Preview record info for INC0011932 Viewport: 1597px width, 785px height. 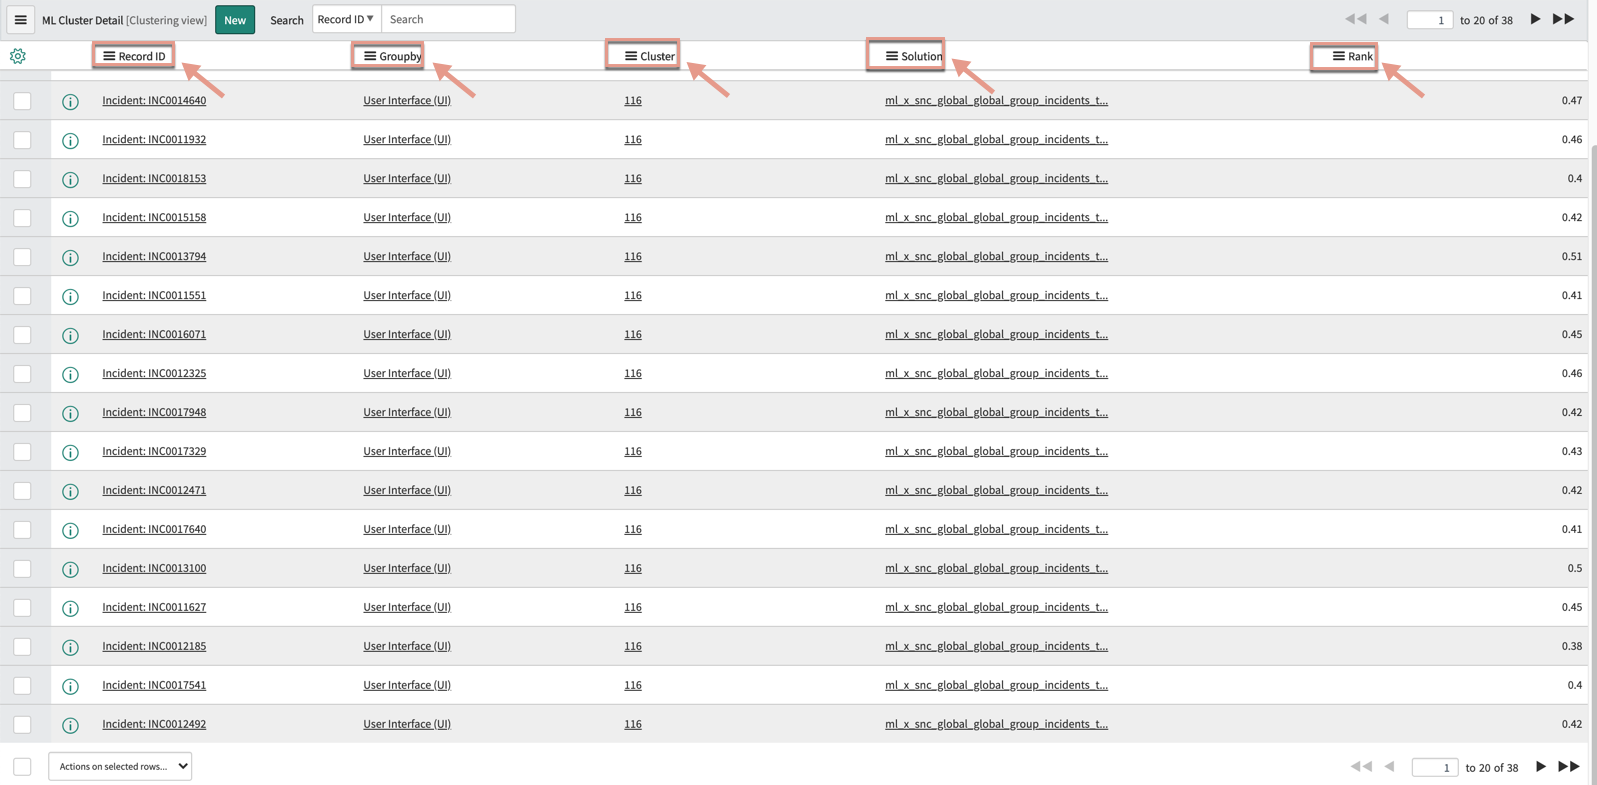point(70,140)
